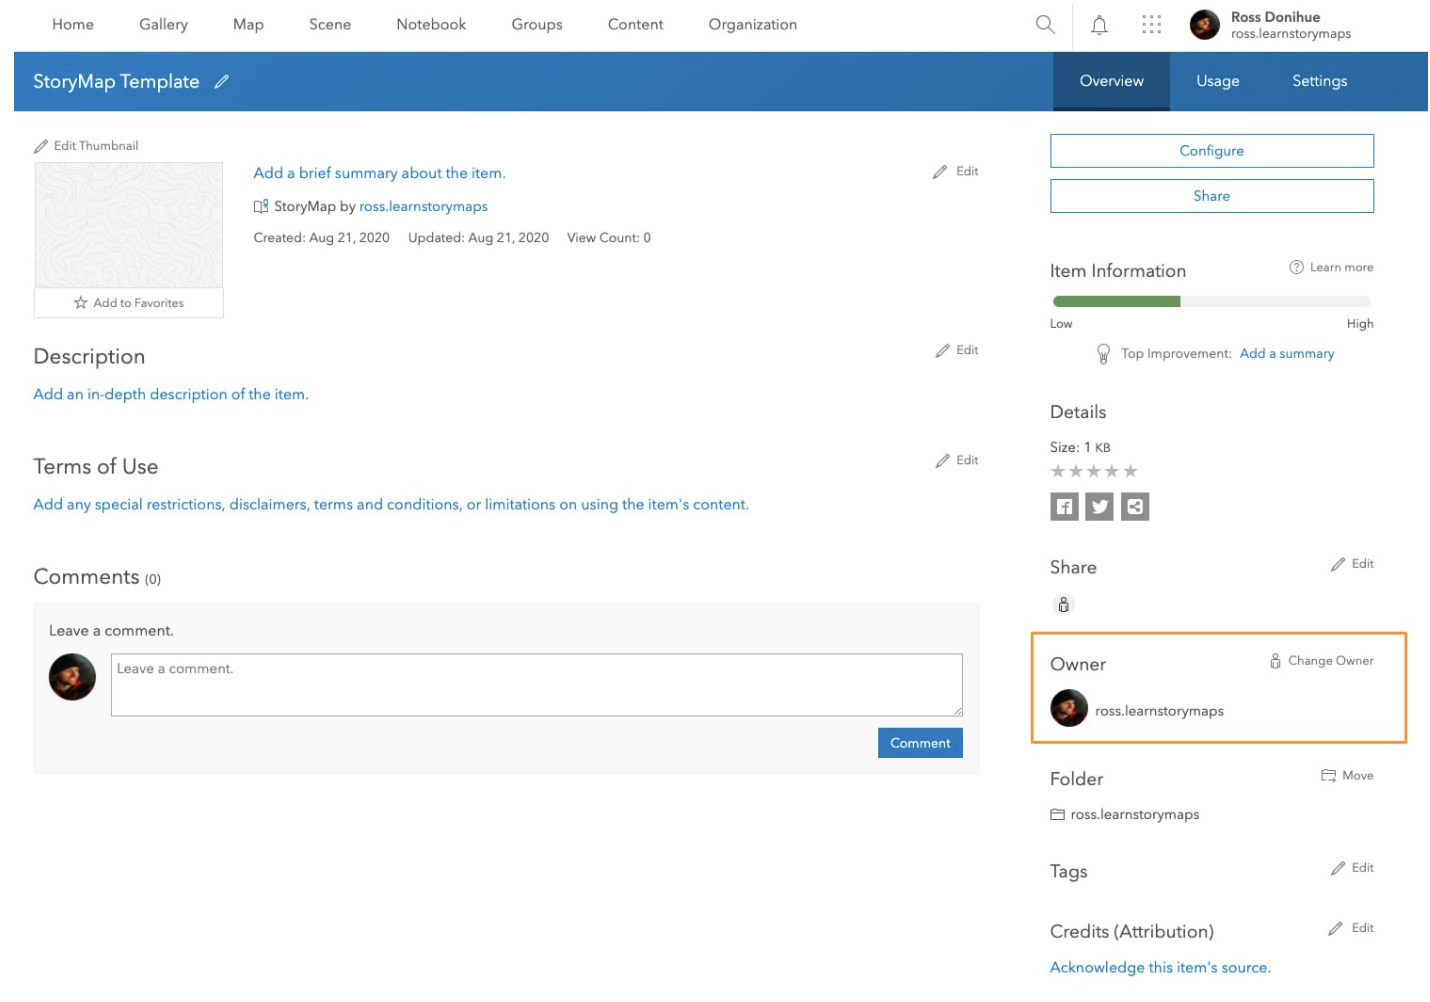Share the item on Facebook
This screenshot has height=1002, width=1430.
(1064, 507)
